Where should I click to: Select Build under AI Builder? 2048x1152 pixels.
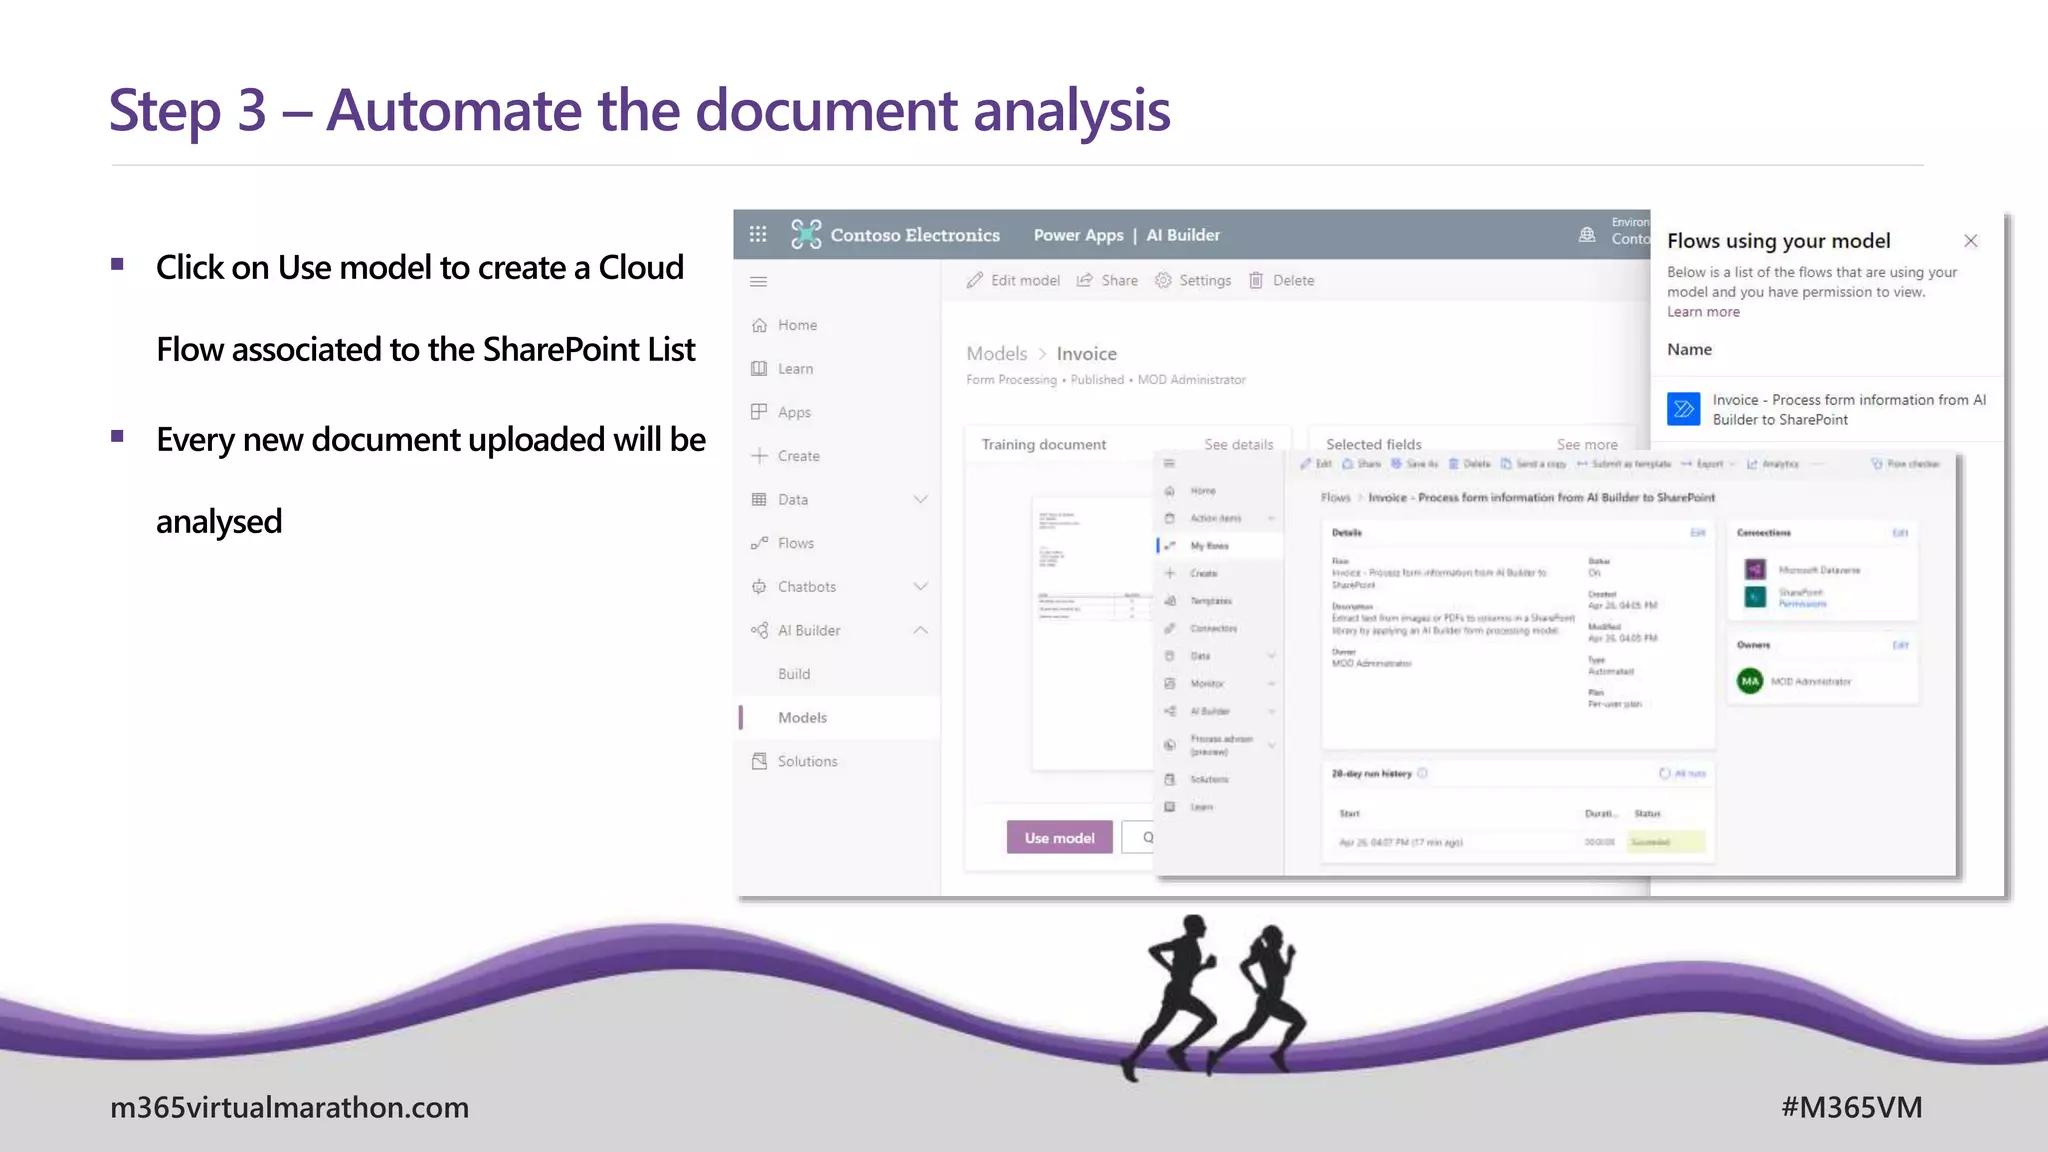794,674
